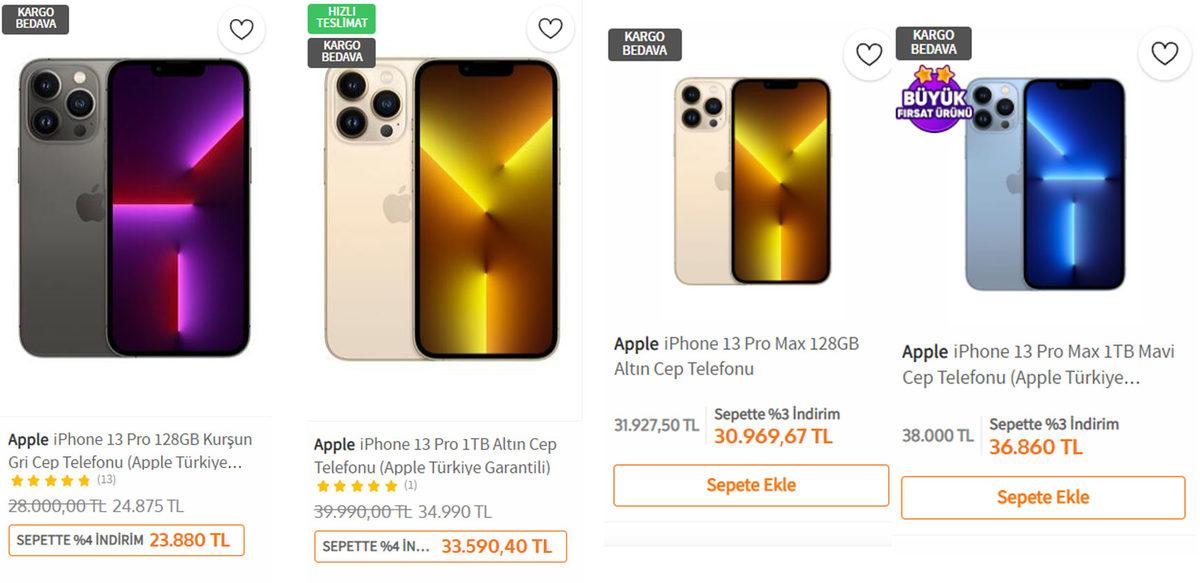Click SEPETTE %4 İNDİRİM price tag on gray iPhone
The image size is (1200, 583).
coord(127,539)
